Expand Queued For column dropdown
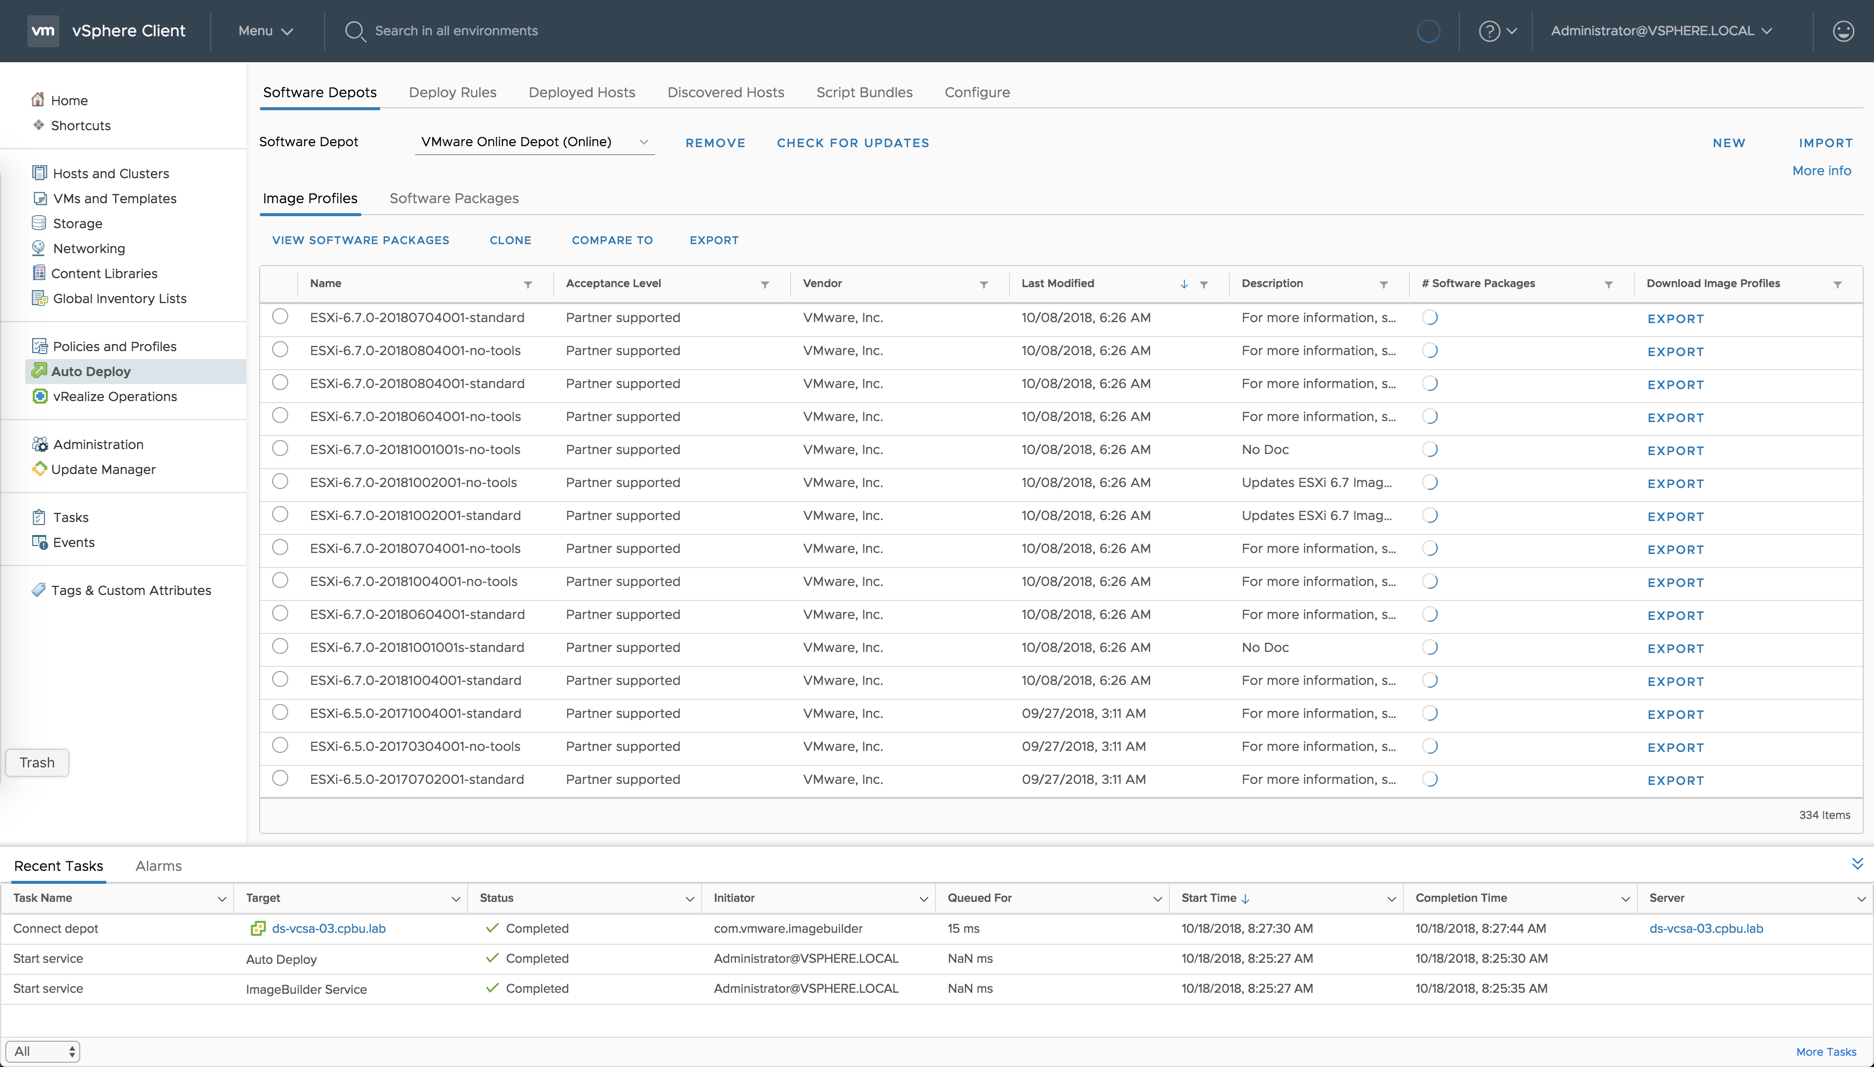1874x1067 pixels. [x=1157, y=899]
